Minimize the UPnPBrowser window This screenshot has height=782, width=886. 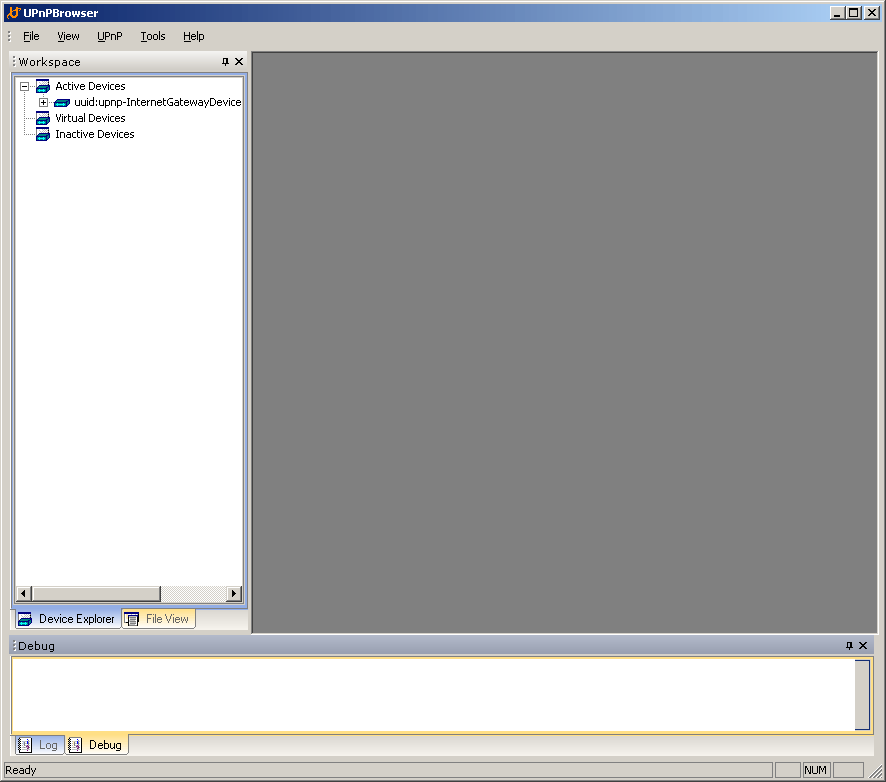(x=837, y=12)
